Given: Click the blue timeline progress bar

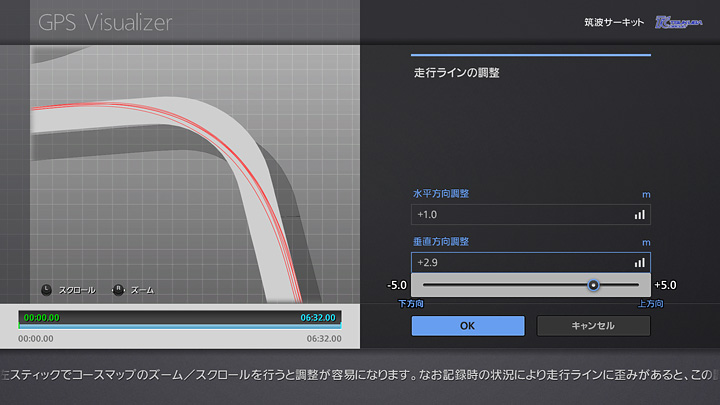Looking at the screenshot, I should [180, 326].
